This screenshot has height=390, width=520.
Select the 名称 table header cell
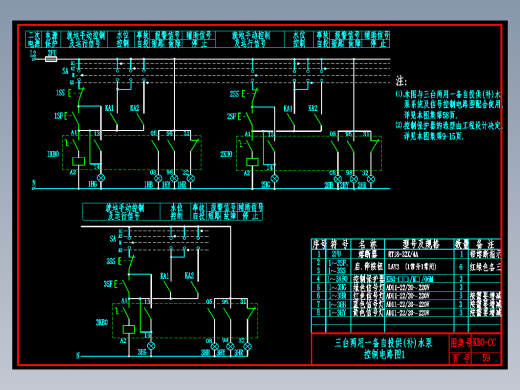click(368, 244)
